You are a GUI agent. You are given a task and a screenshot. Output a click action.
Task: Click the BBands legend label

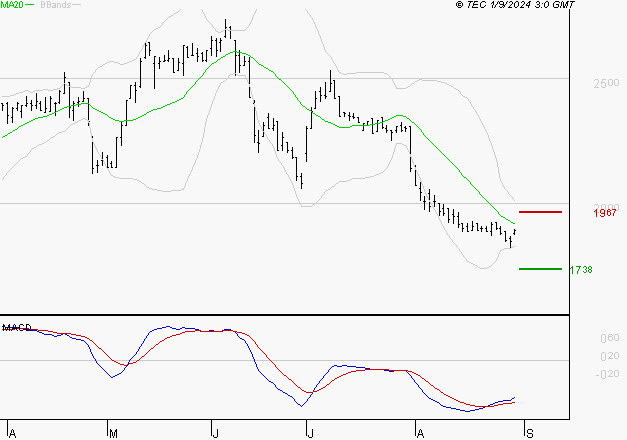56,5
